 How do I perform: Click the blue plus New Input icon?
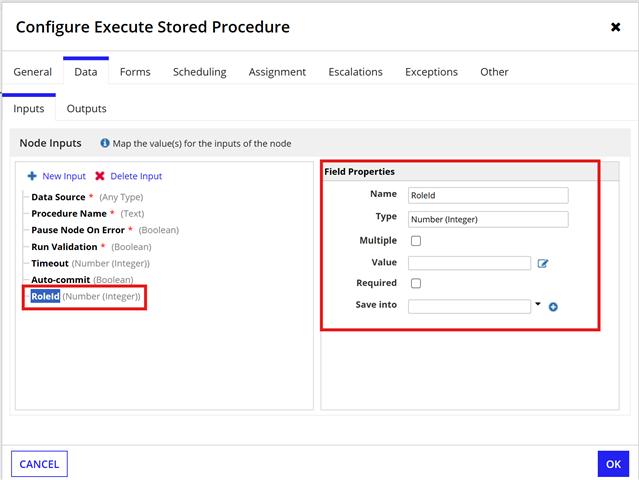pyautogui.click(x=32, y=176)
